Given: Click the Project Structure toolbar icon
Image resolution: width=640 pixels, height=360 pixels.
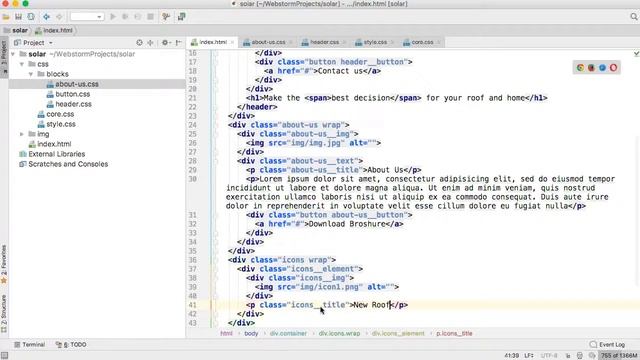Looking at the screenshot, I should point(181,17).
